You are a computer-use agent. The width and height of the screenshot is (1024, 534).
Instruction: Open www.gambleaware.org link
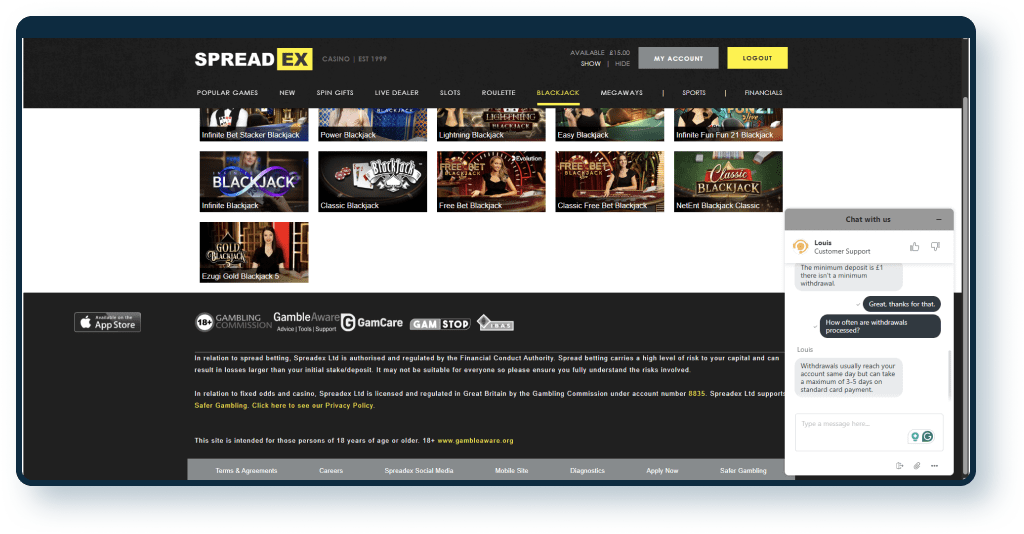(x=475, y=441)
